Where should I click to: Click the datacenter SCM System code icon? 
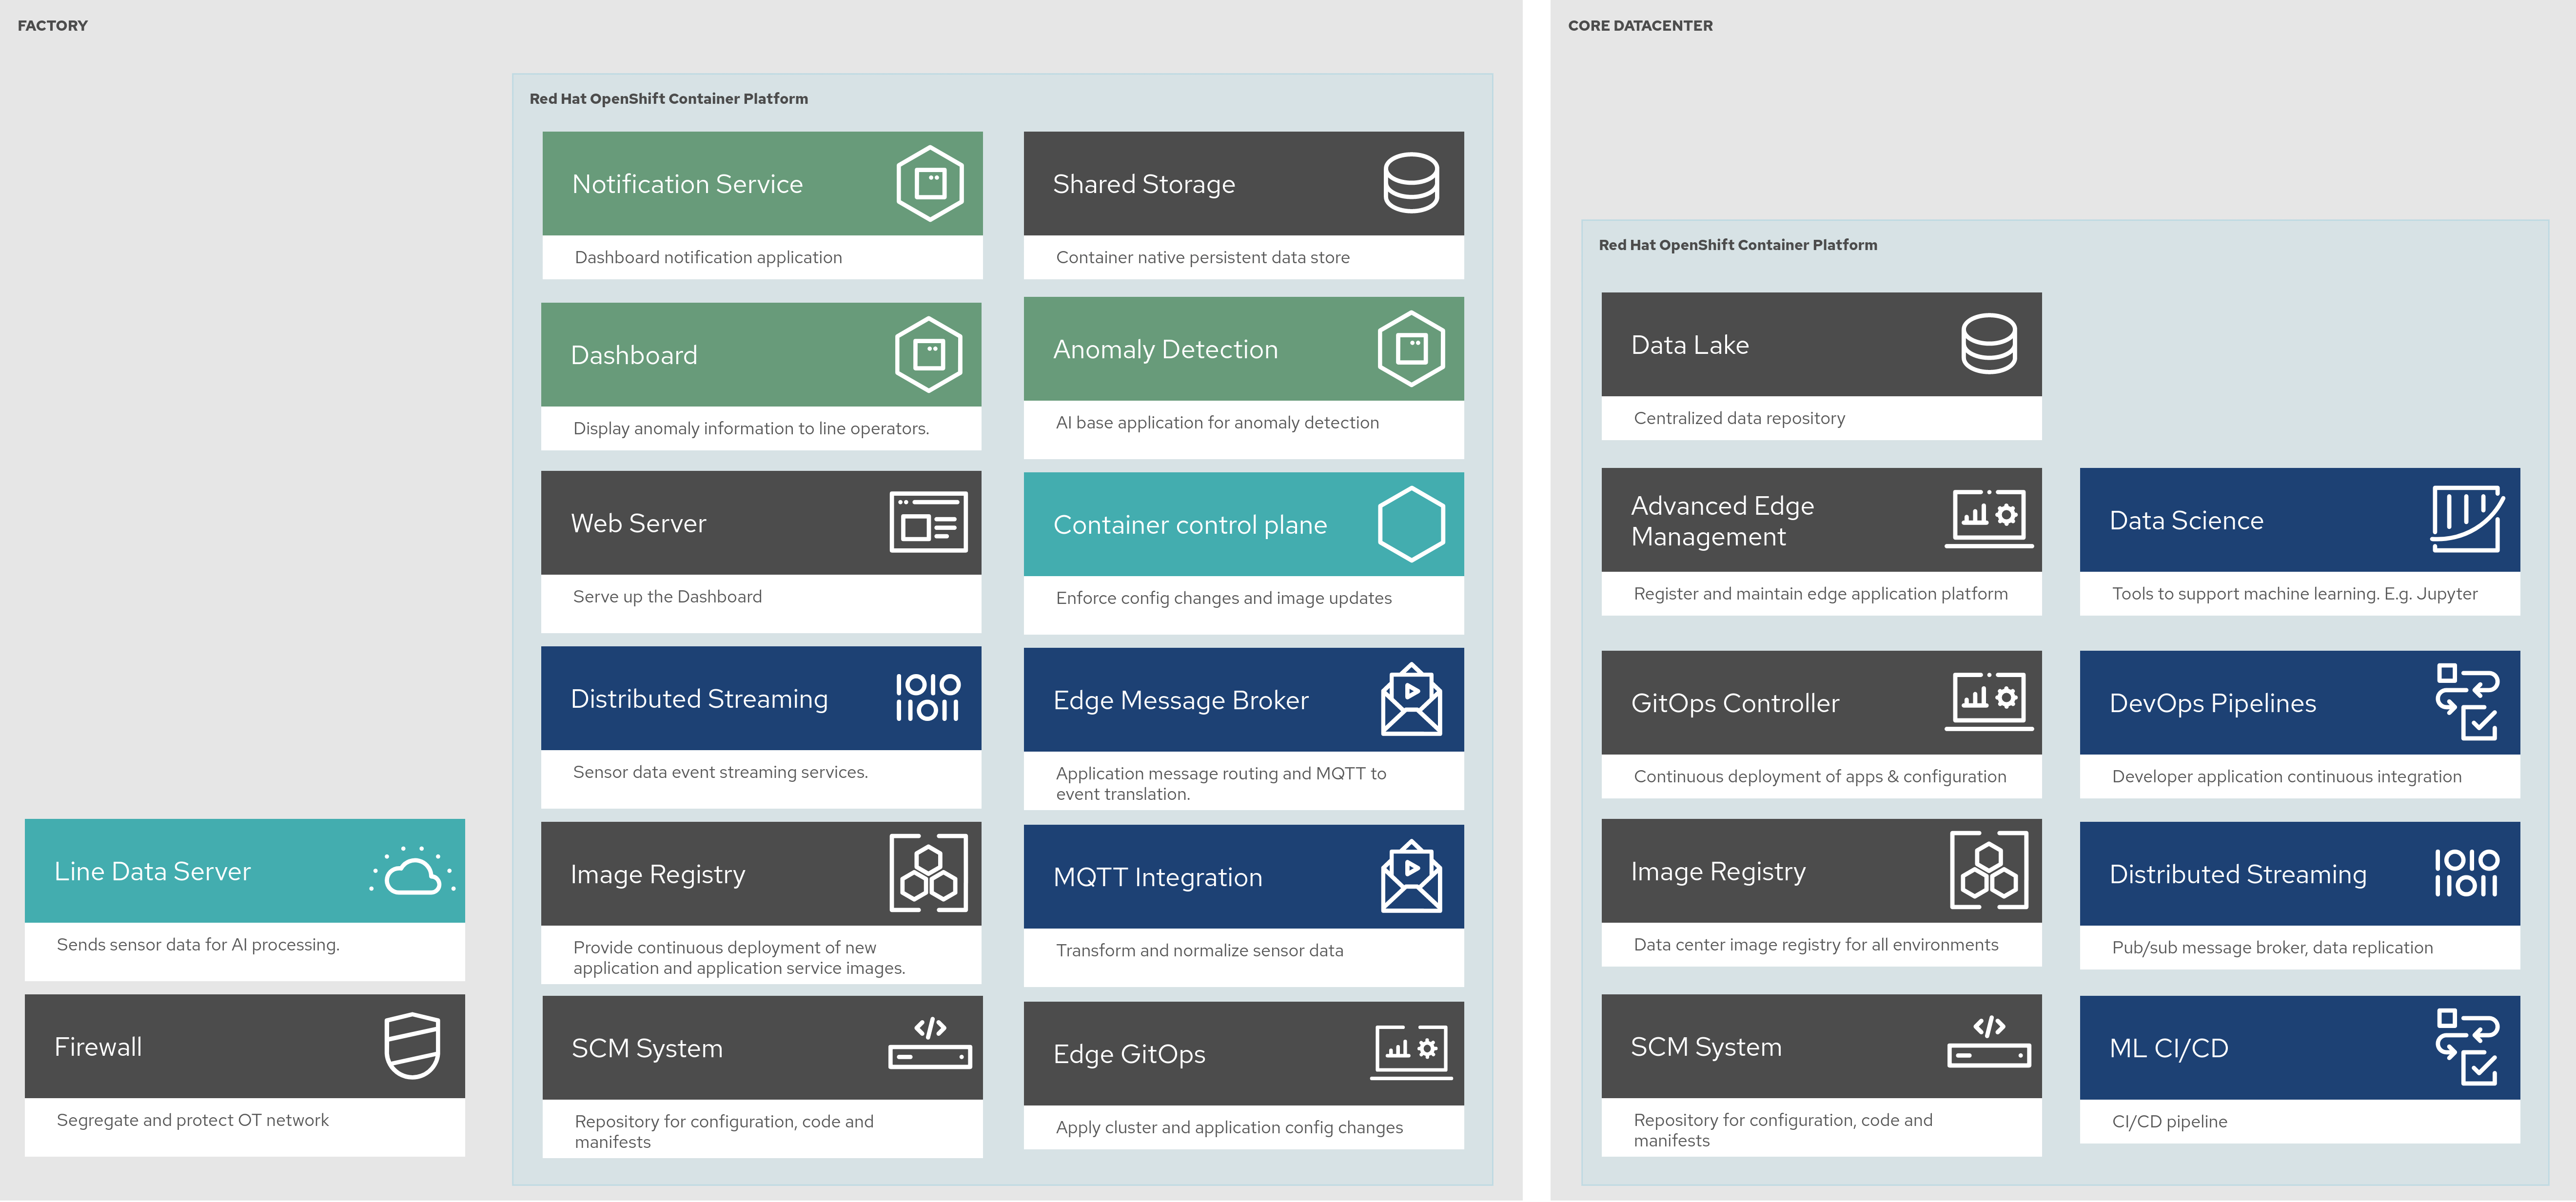(1988, 1042)
